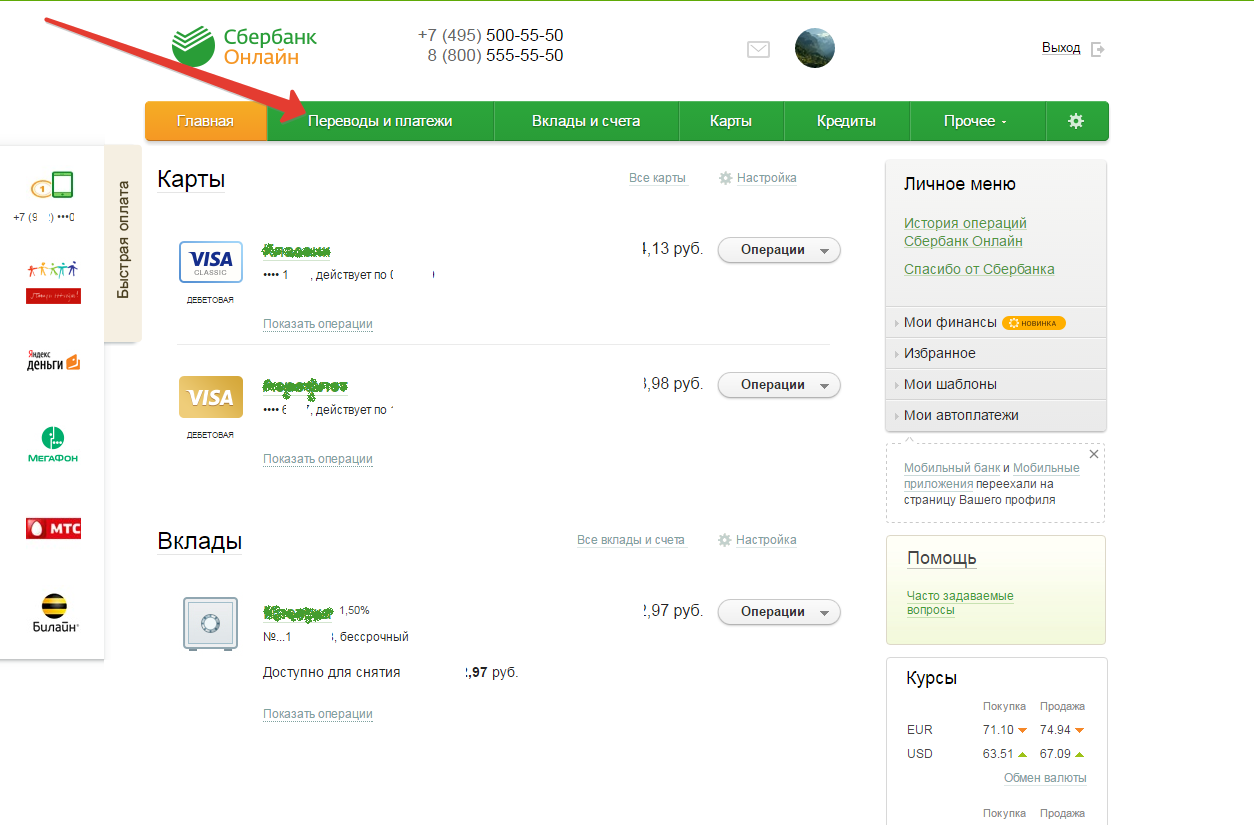Click the deposit safe icon
The height and width of the screenshot is (825, 1254).
[210, 624]
